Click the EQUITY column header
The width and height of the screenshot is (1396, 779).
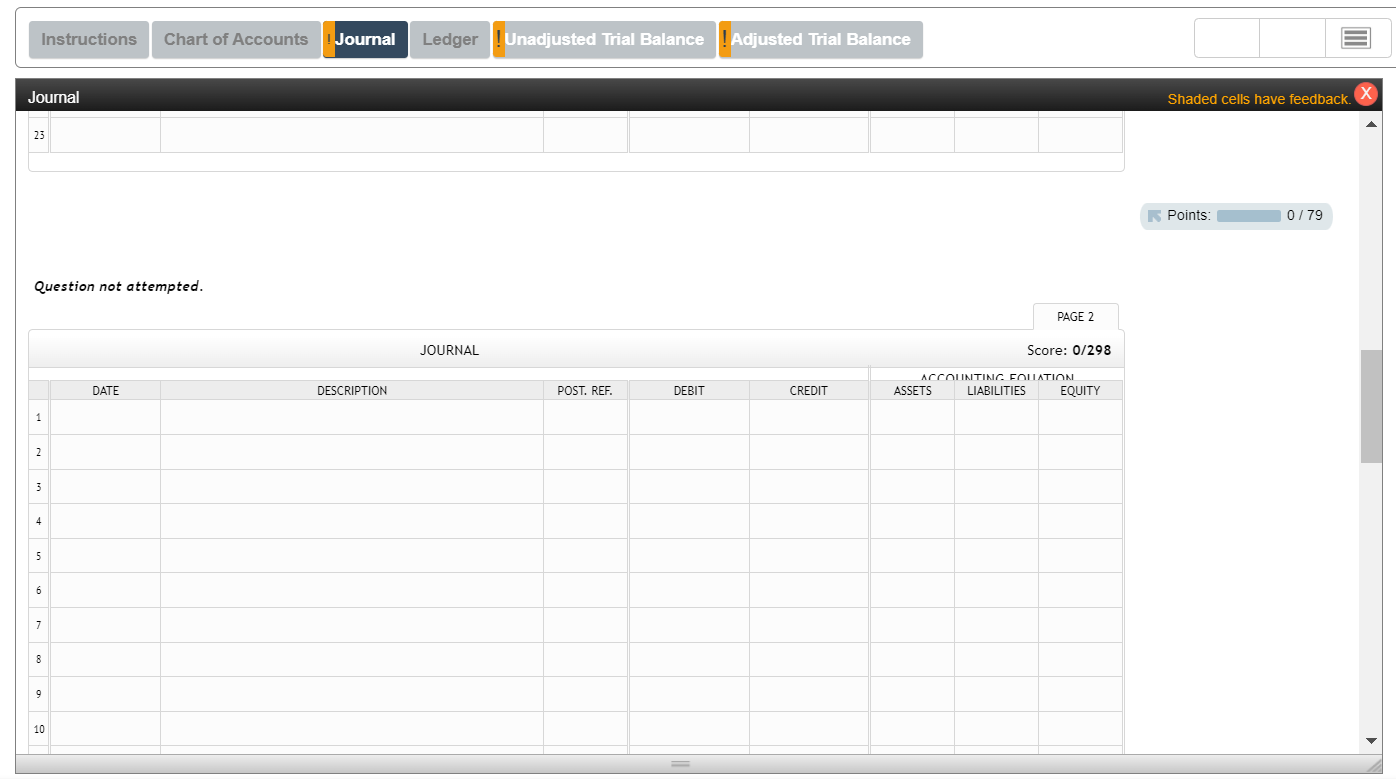pyautogui.click(x=1080, y=391)
